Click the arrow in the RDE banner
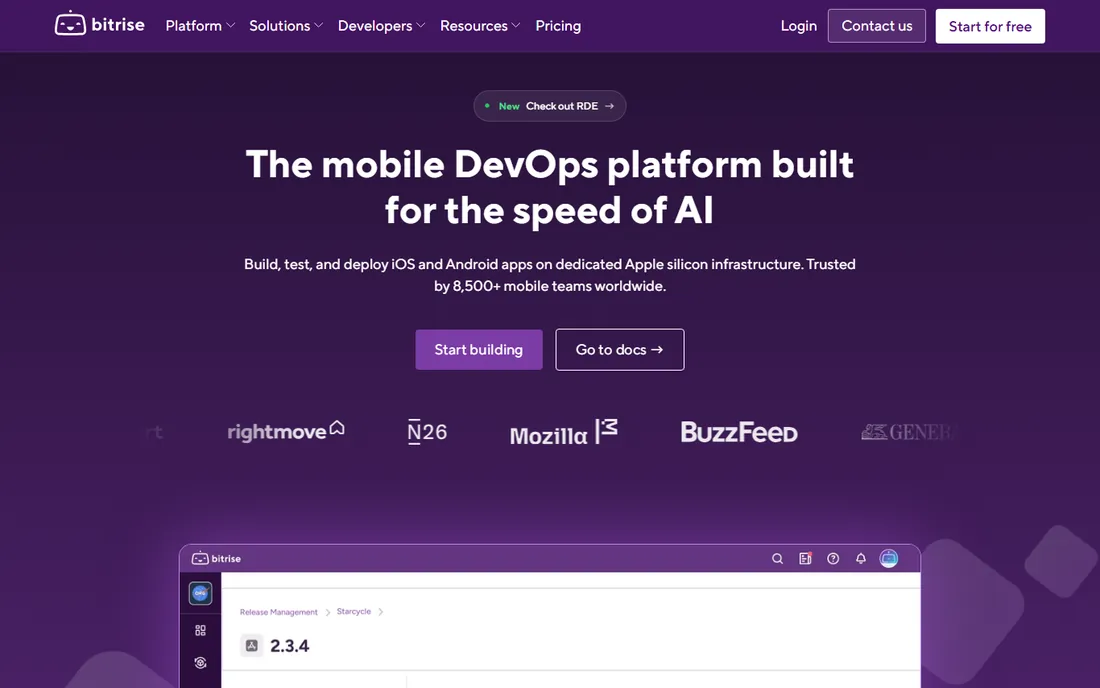Image resolution: width=1100 pixels, height=688 pixels. point(610,106)
